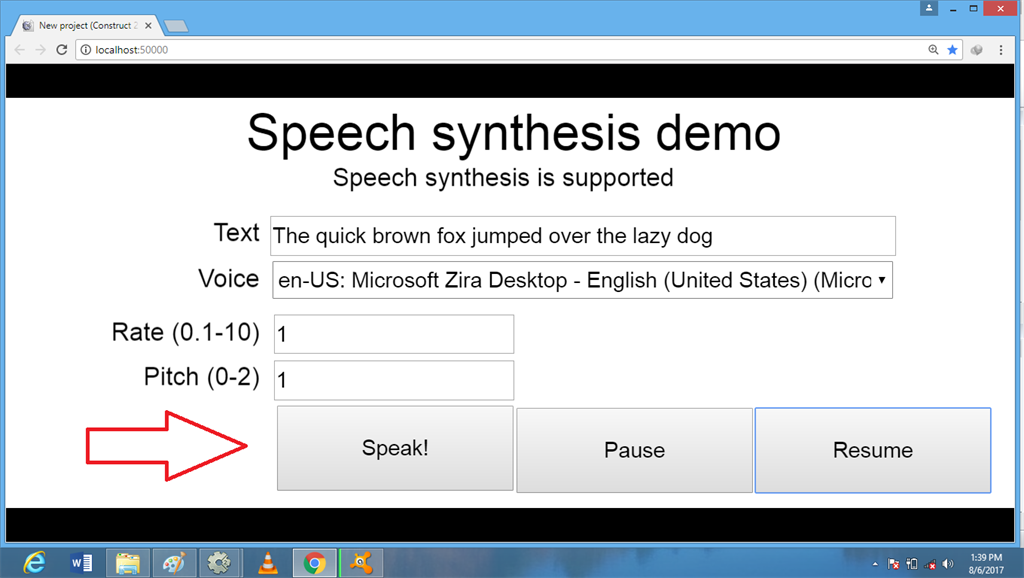Show hidden system tray icons

[875, 562]
